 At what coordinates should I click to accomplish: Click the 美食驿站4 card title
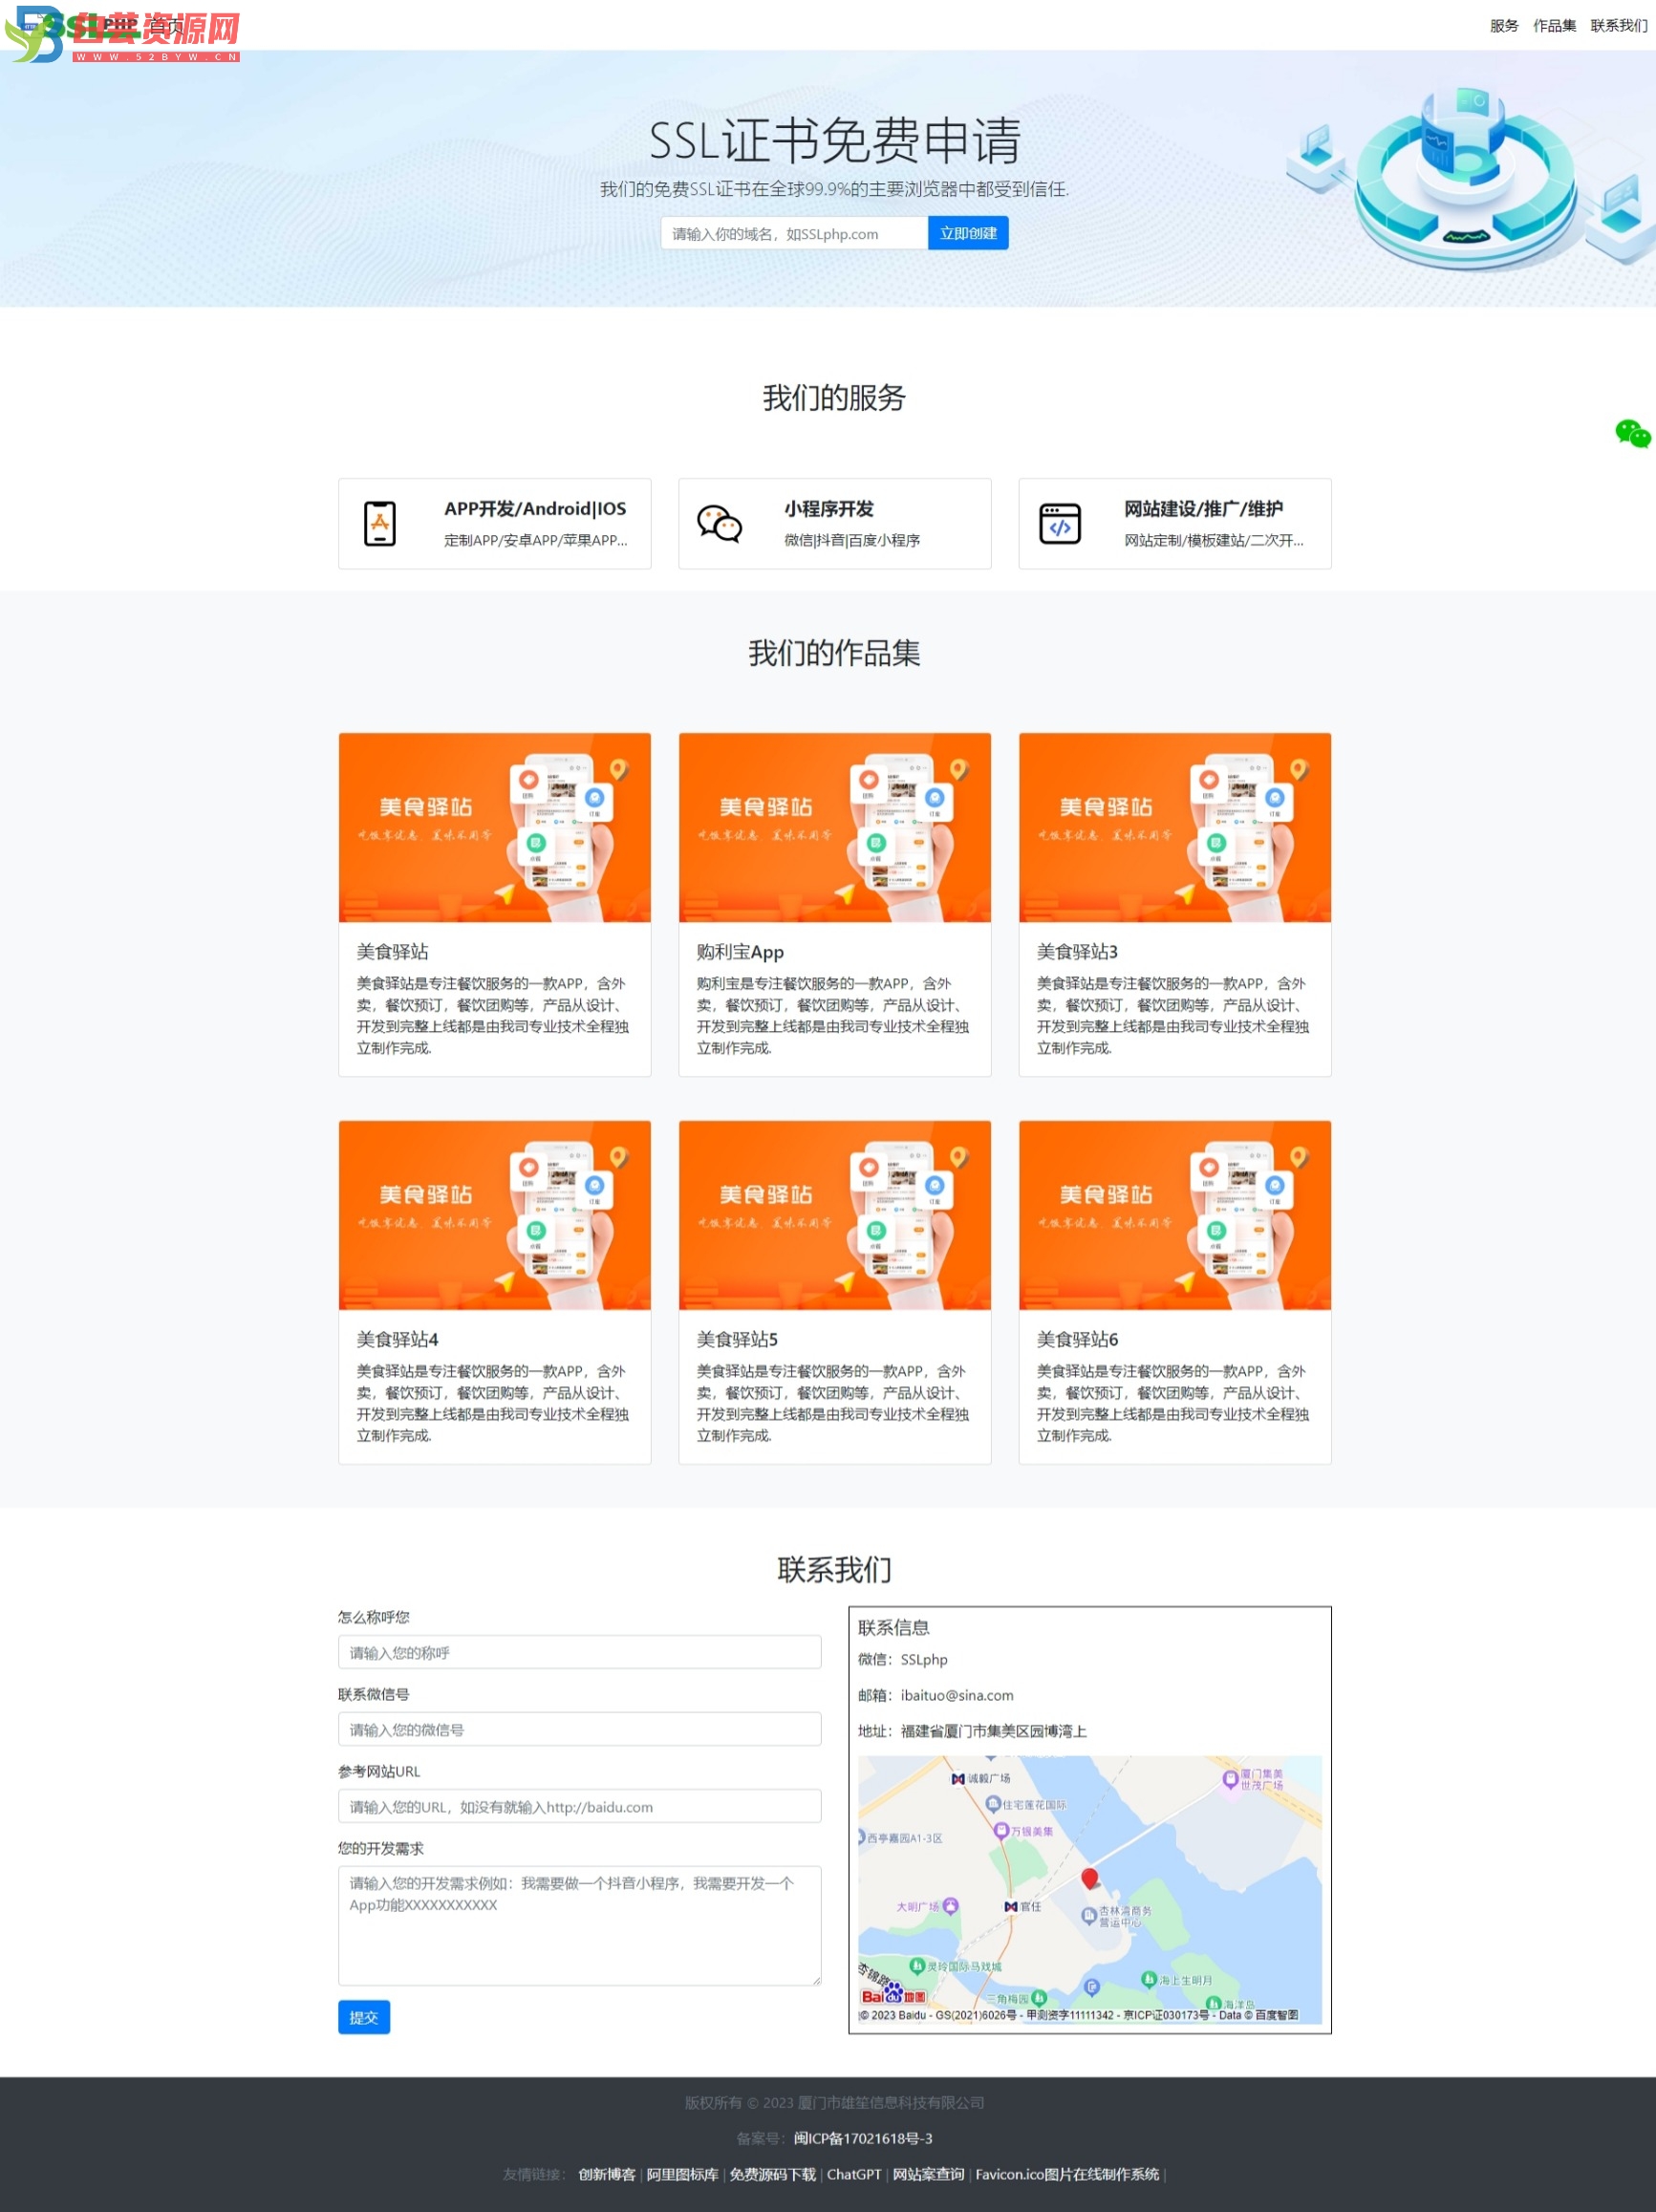397,1340
